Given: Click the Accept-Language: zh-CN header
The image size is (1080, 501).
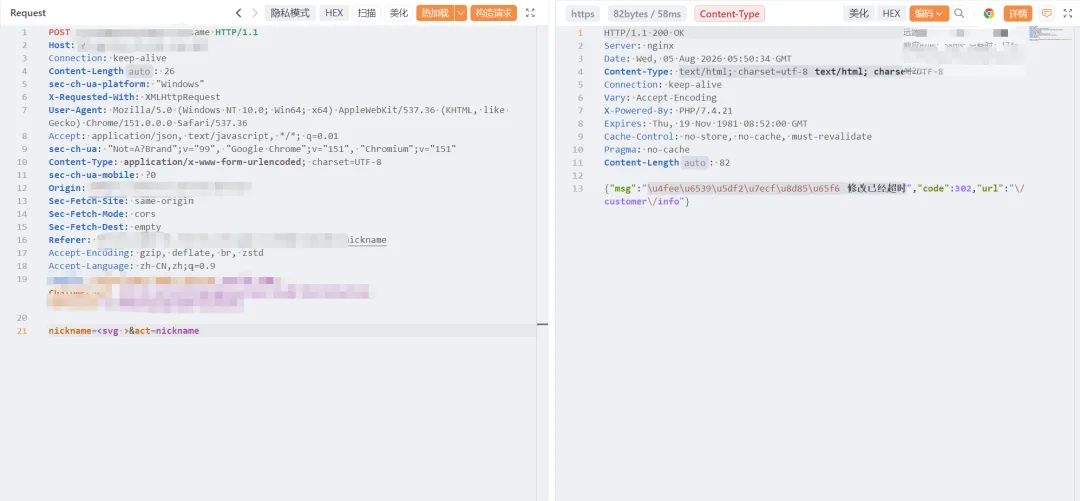Looking at the screenshot, I should tap(132, 266).
